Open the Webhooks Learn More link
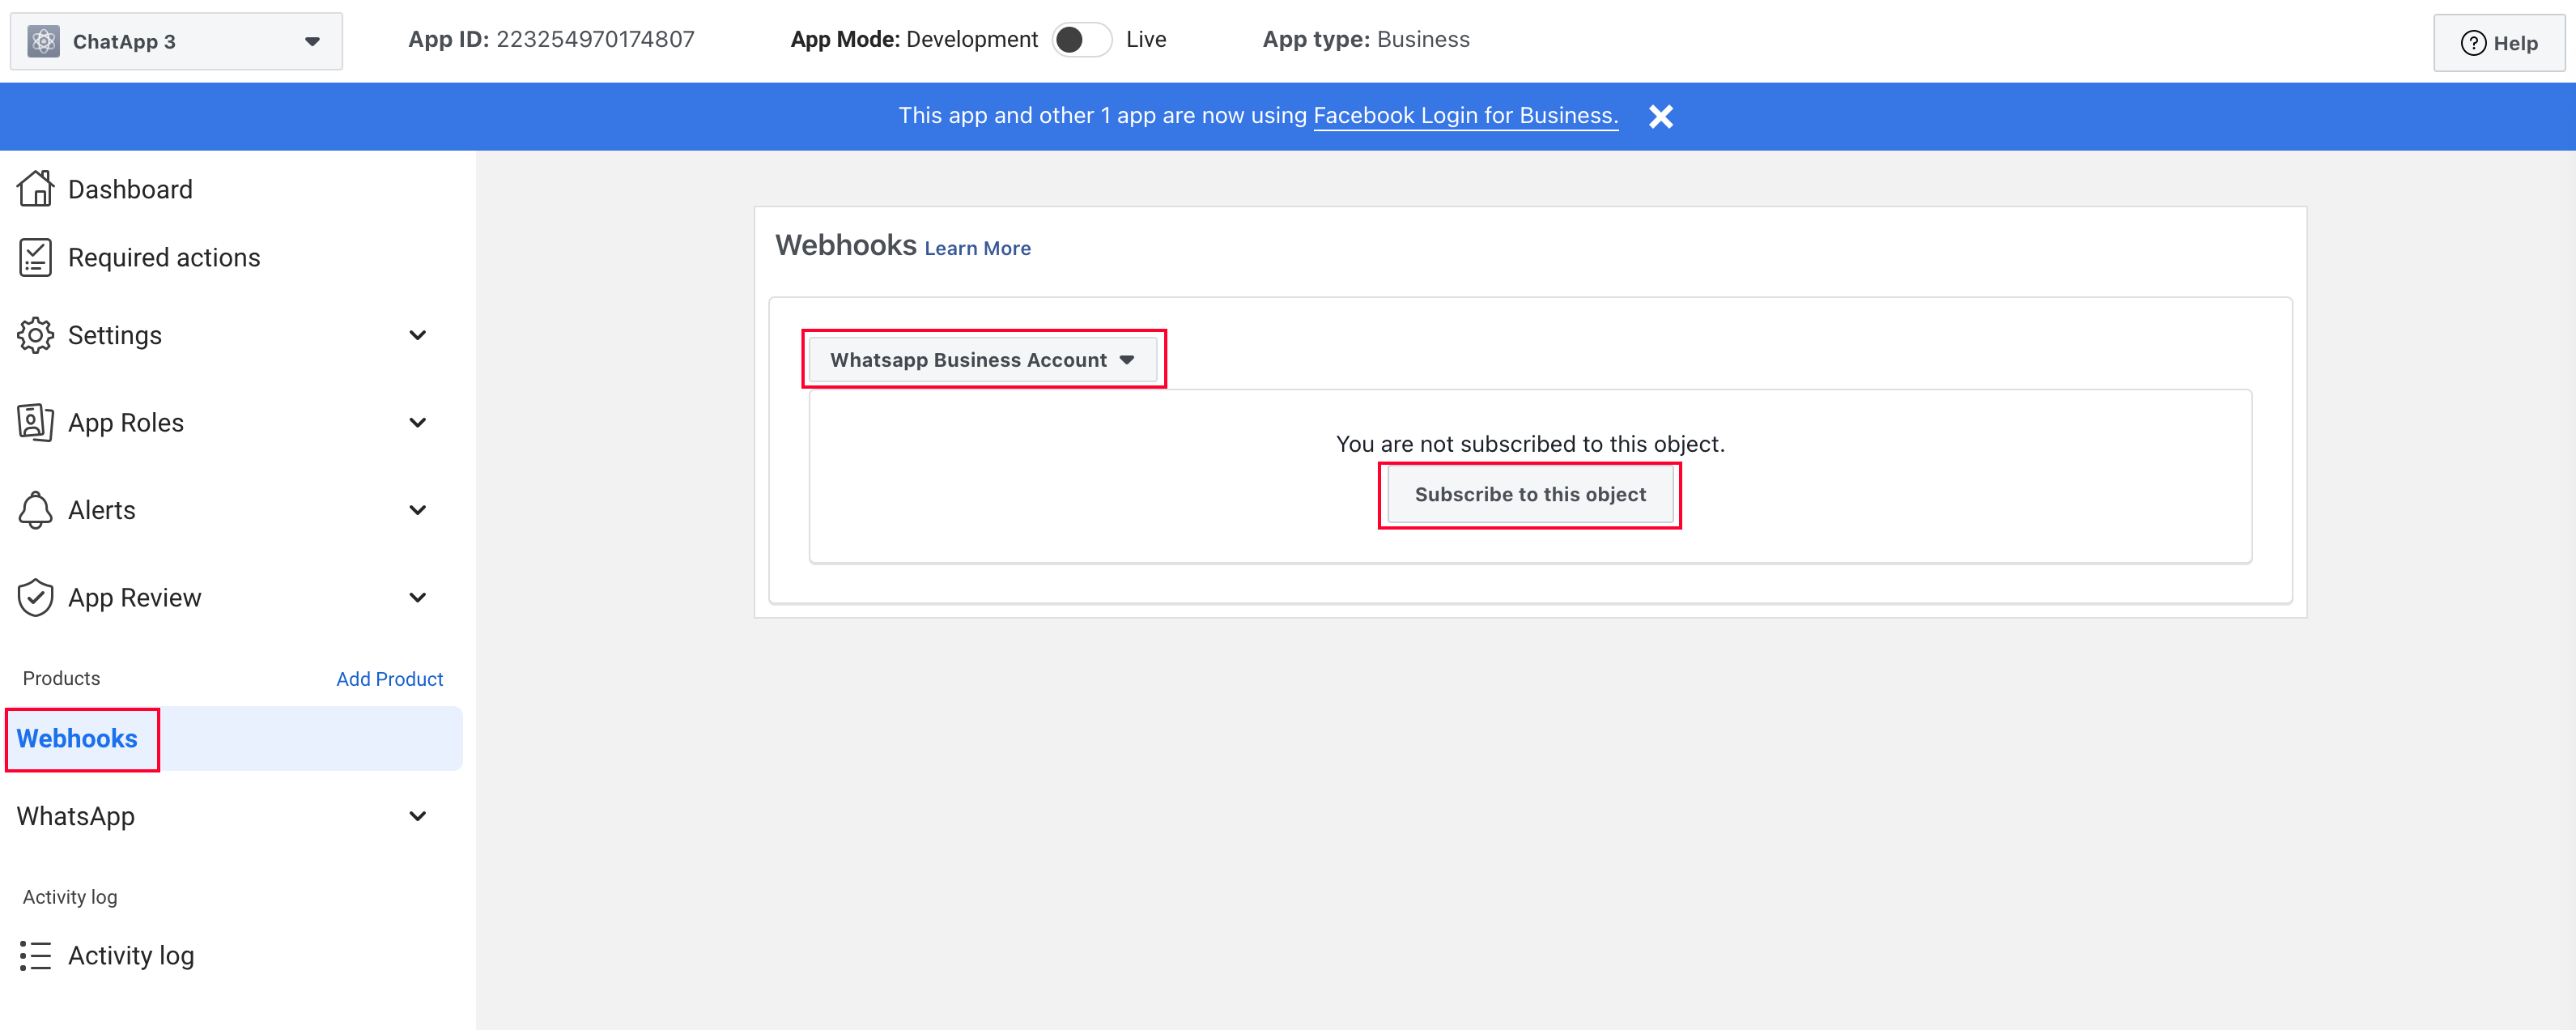 [977, 248]
